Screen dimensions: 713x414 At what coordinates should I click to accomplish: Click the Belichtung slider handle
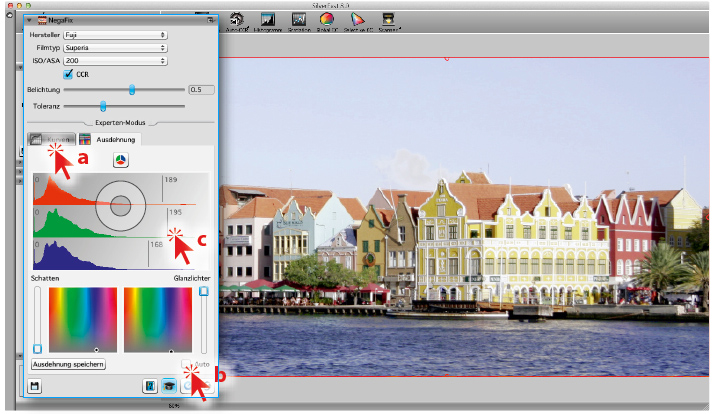(132, 90)
